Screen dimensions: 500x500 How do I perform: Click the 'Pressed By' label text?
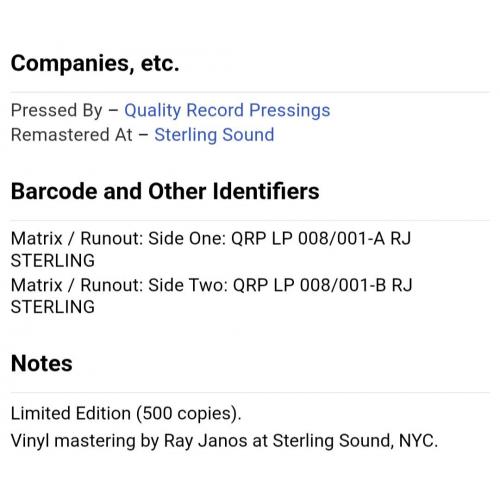point(57,110)
